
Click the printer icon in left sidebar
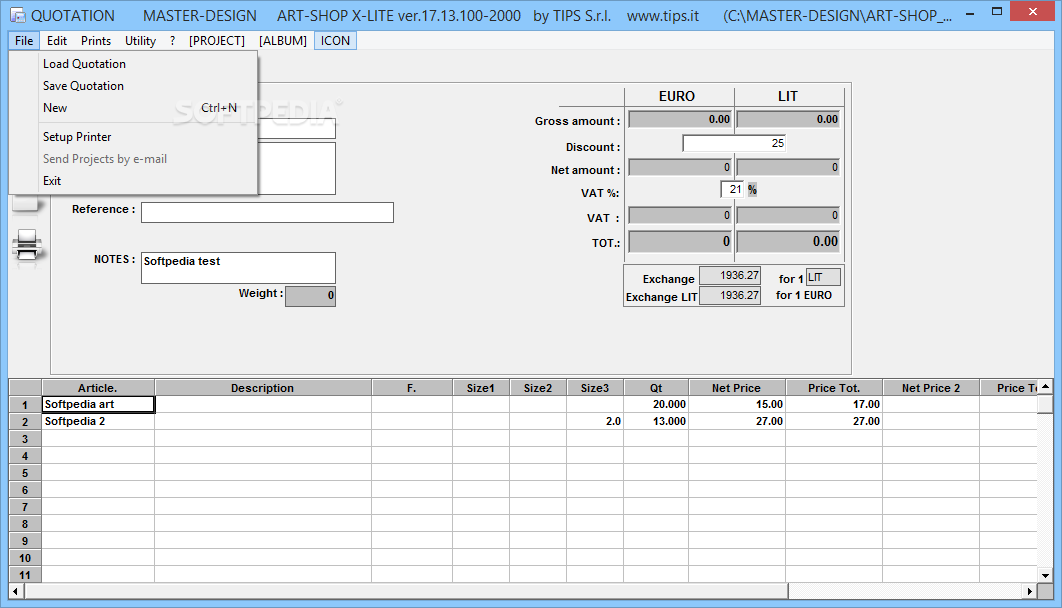(x=27, y=245)
